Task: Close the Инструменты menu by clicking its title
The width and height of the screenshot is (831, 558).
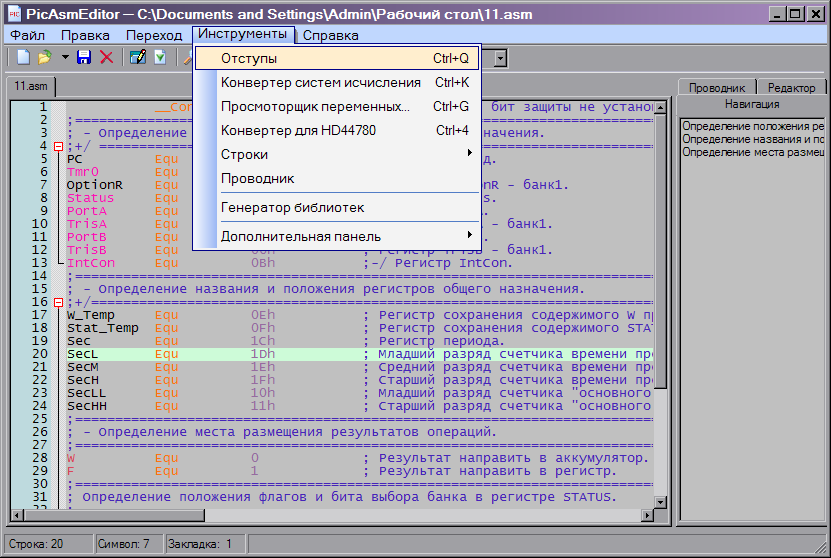Action: click(242, 34)
